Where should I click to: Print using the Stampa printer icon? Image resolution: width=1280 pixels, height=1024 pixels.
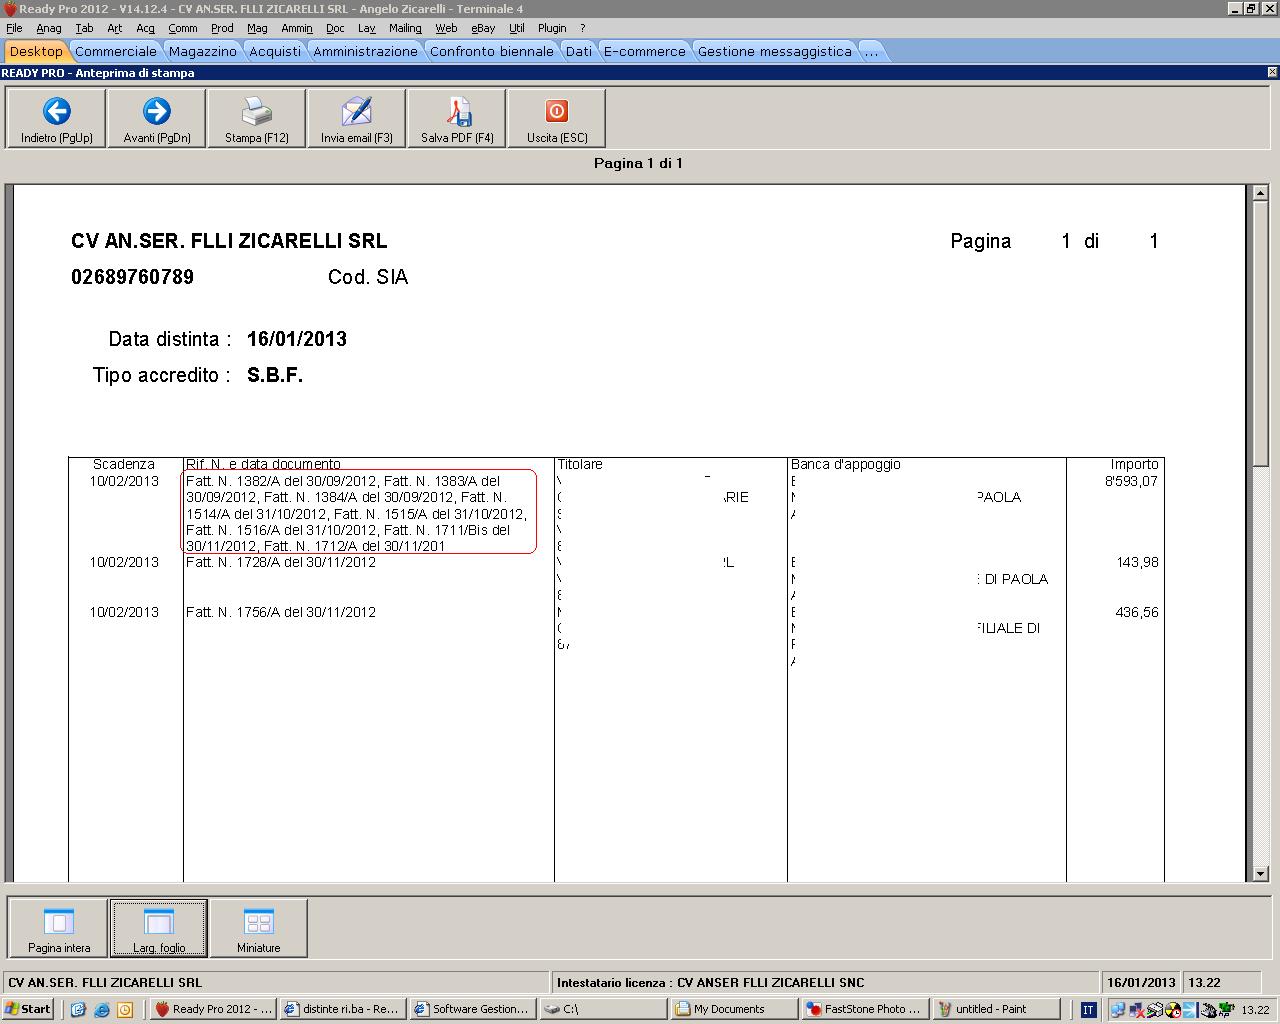[x=257, y=111]
